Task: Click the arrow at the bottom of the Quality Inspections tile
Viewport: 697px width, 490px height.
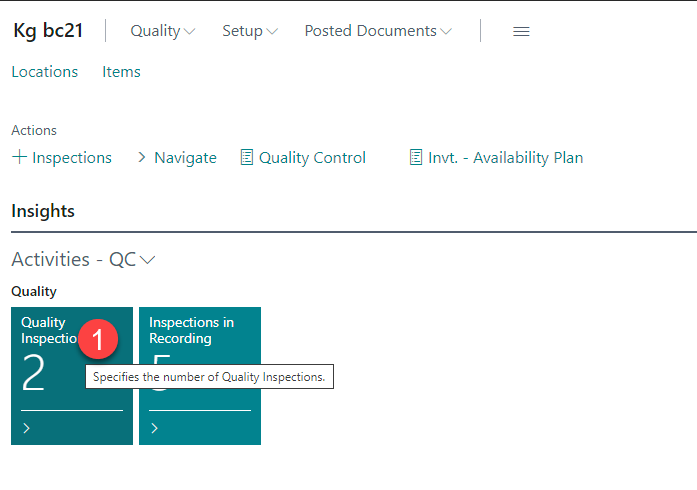Action: (27, 429)
